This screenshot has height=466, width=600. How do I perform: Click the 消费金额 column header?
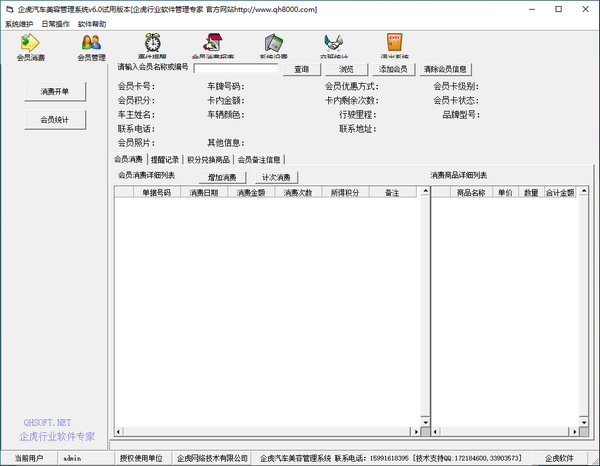[251, 192]
